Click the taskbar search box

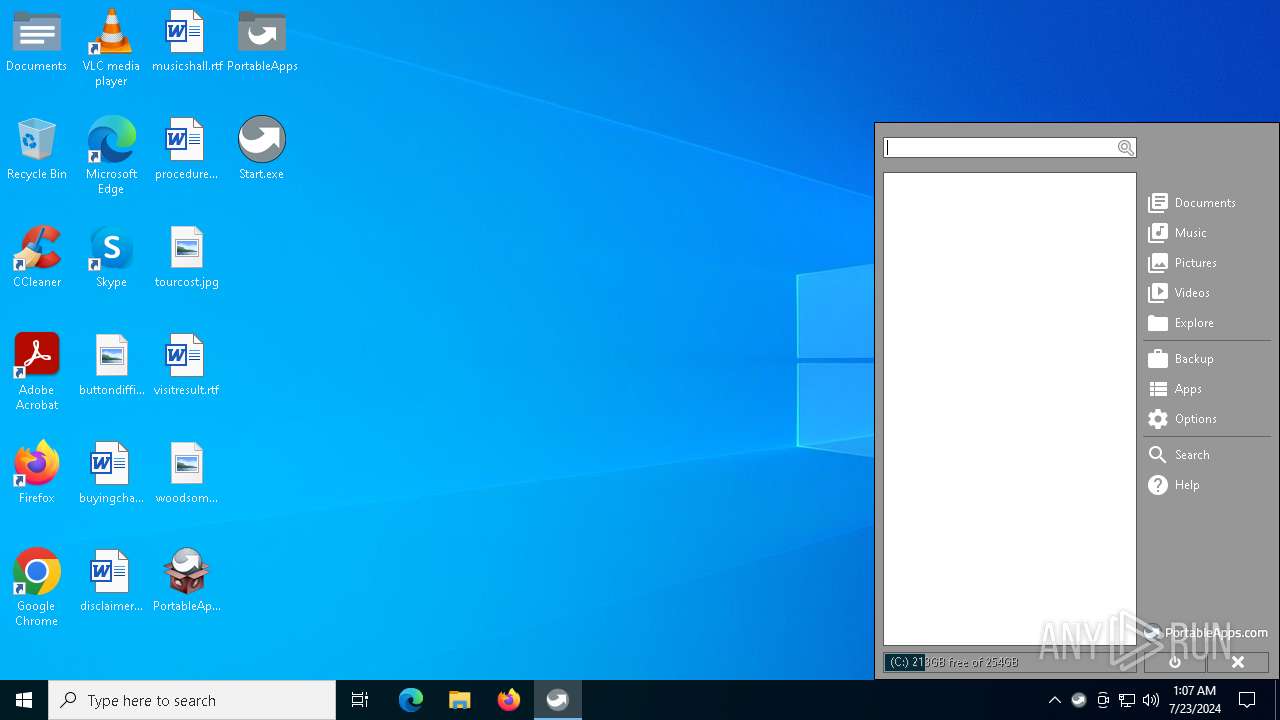(192, 700)
